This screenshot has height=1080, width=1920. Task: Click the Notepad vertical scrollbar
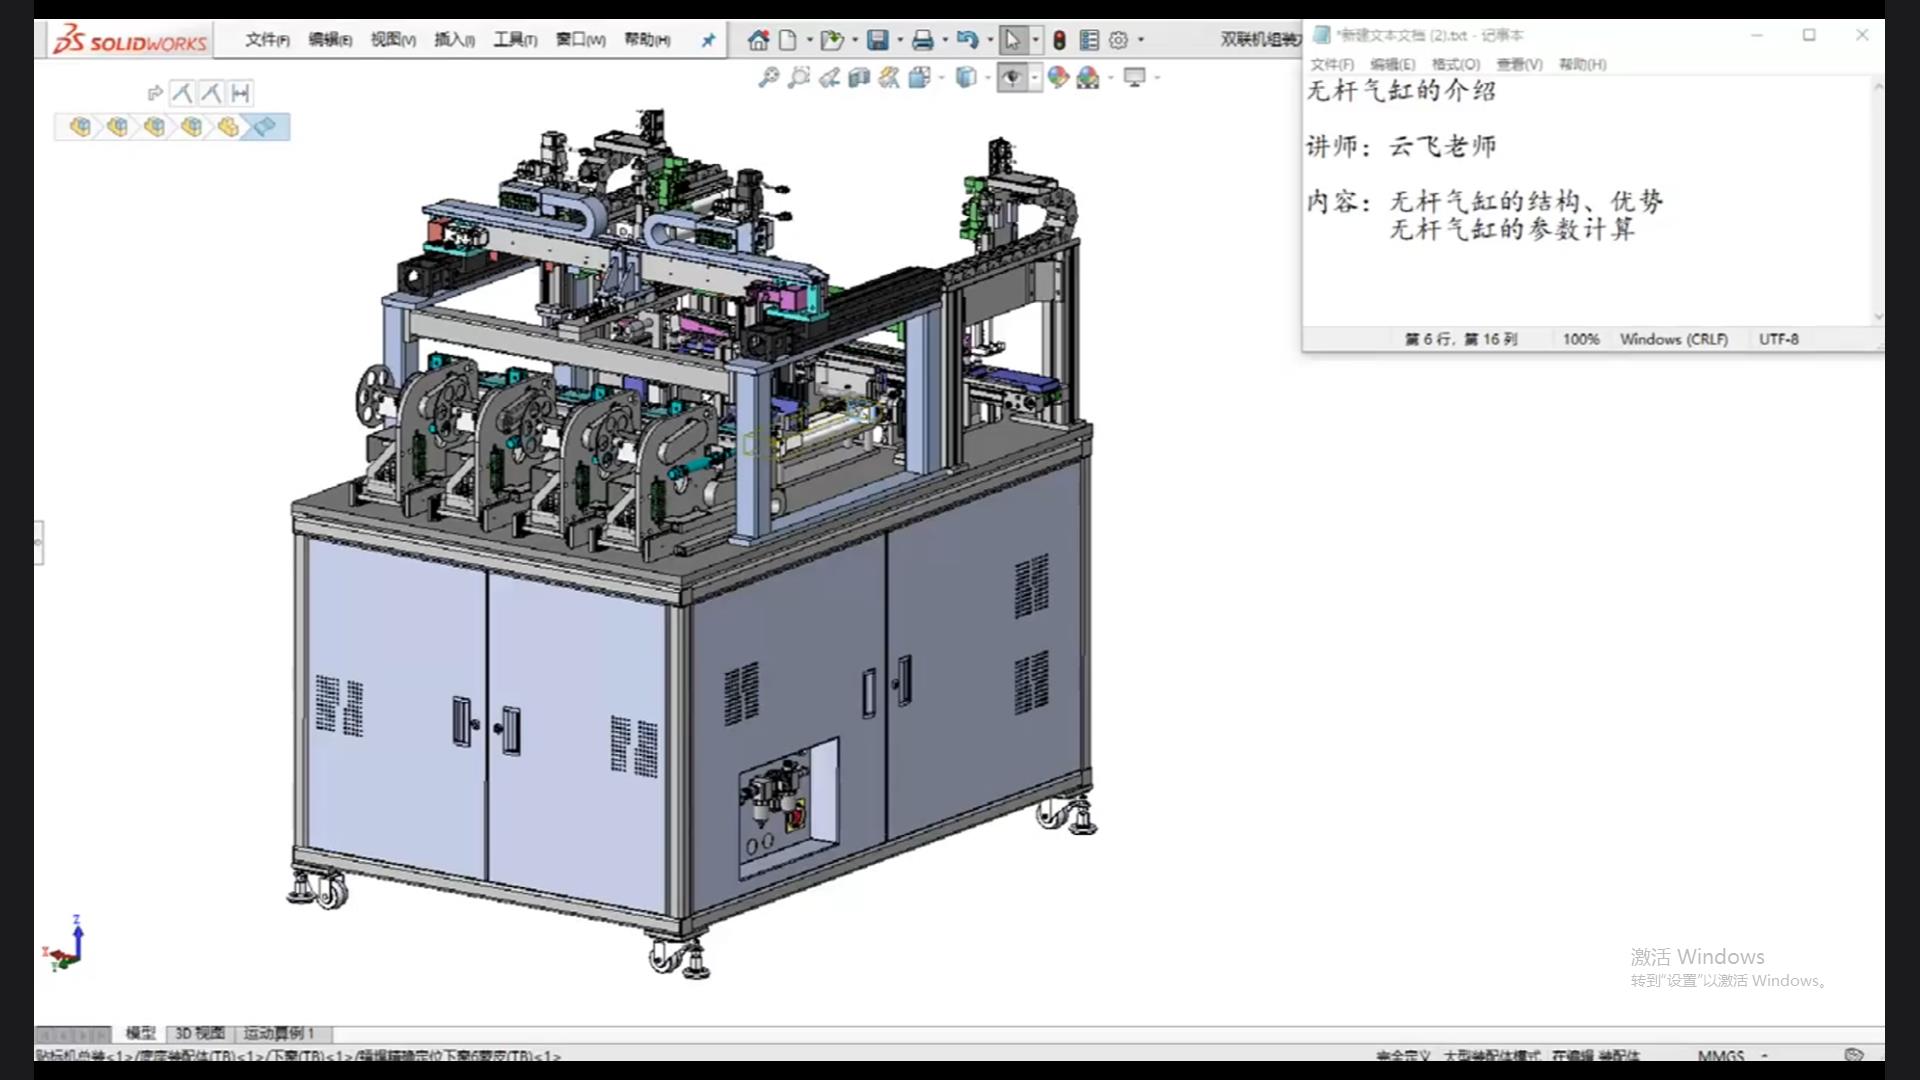1877,201
